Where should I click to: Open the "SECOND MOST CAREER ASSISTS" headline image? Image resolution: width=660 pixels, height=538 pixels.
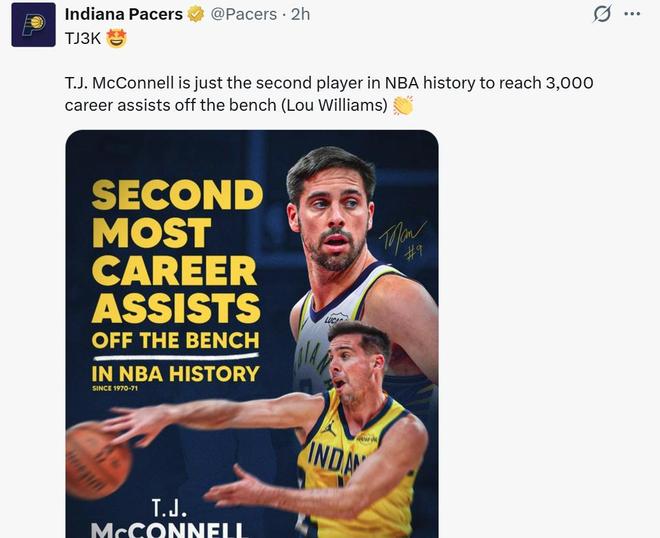[176, 251]
